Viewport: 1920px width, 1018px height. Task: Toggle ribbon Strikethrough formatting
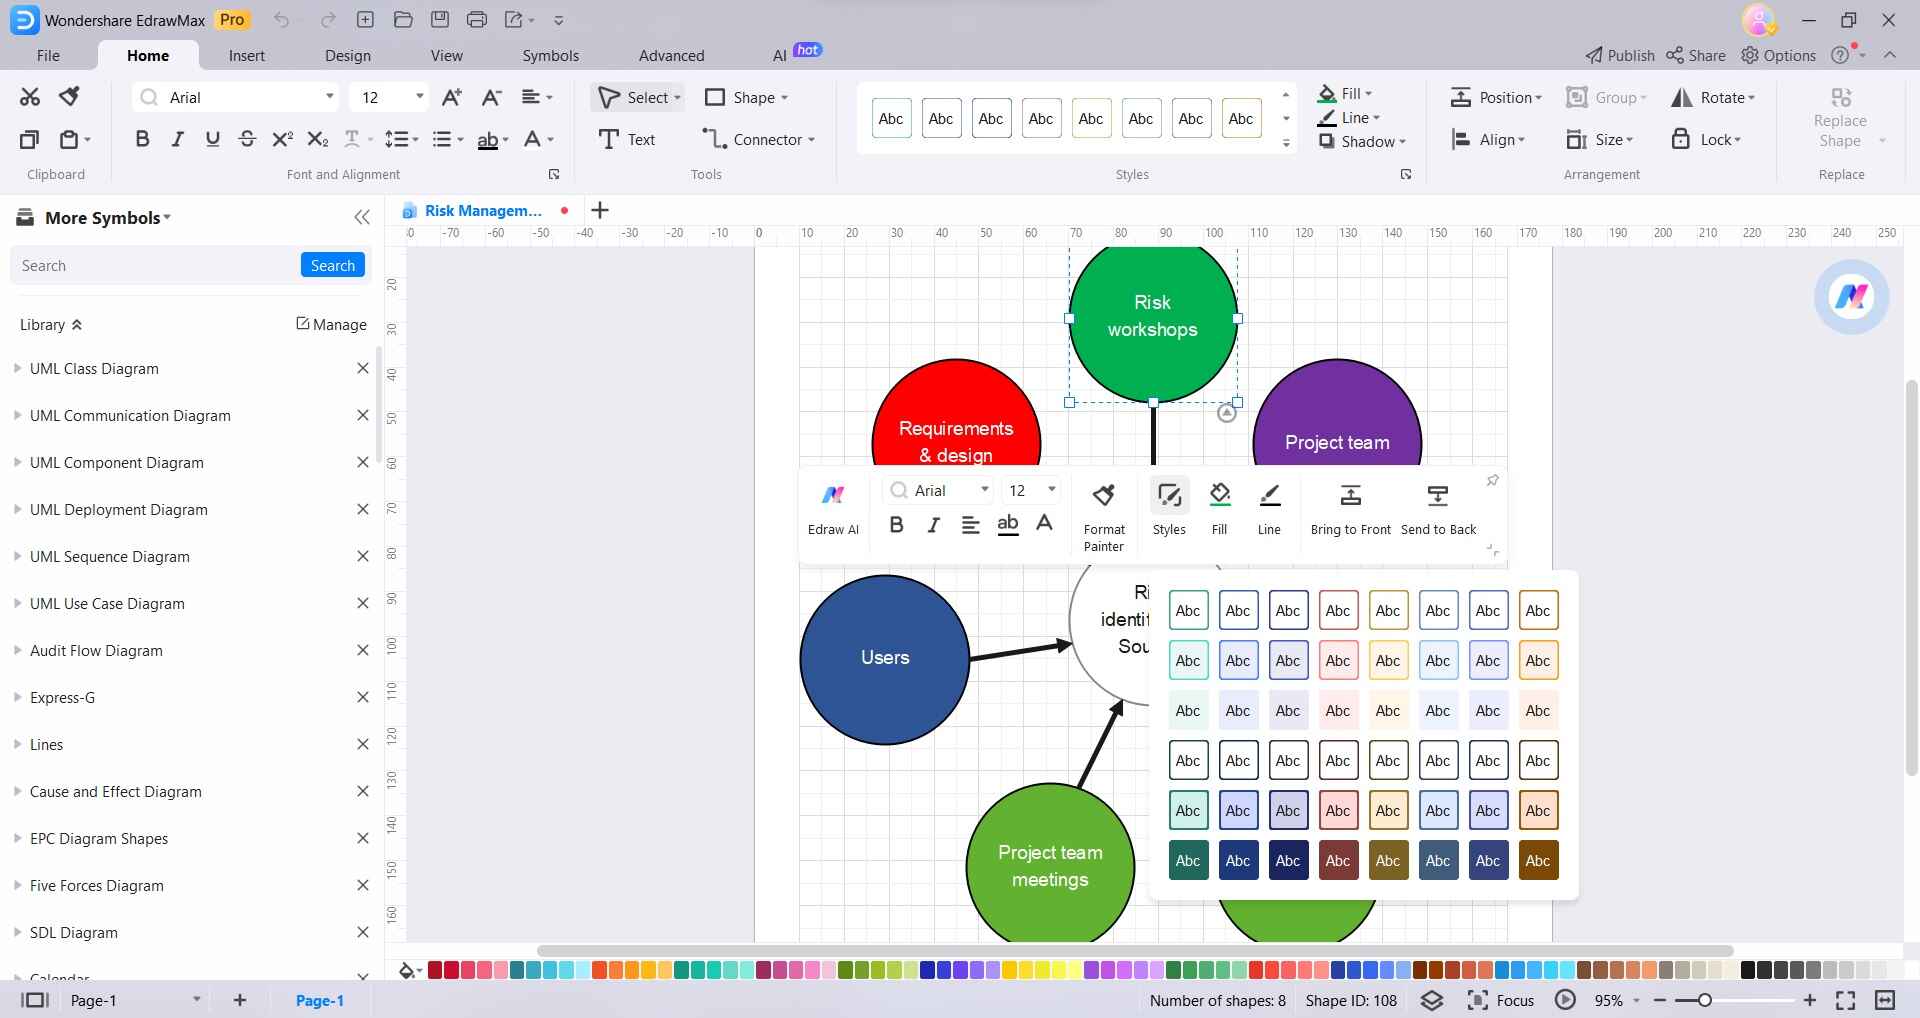point(247,139)
